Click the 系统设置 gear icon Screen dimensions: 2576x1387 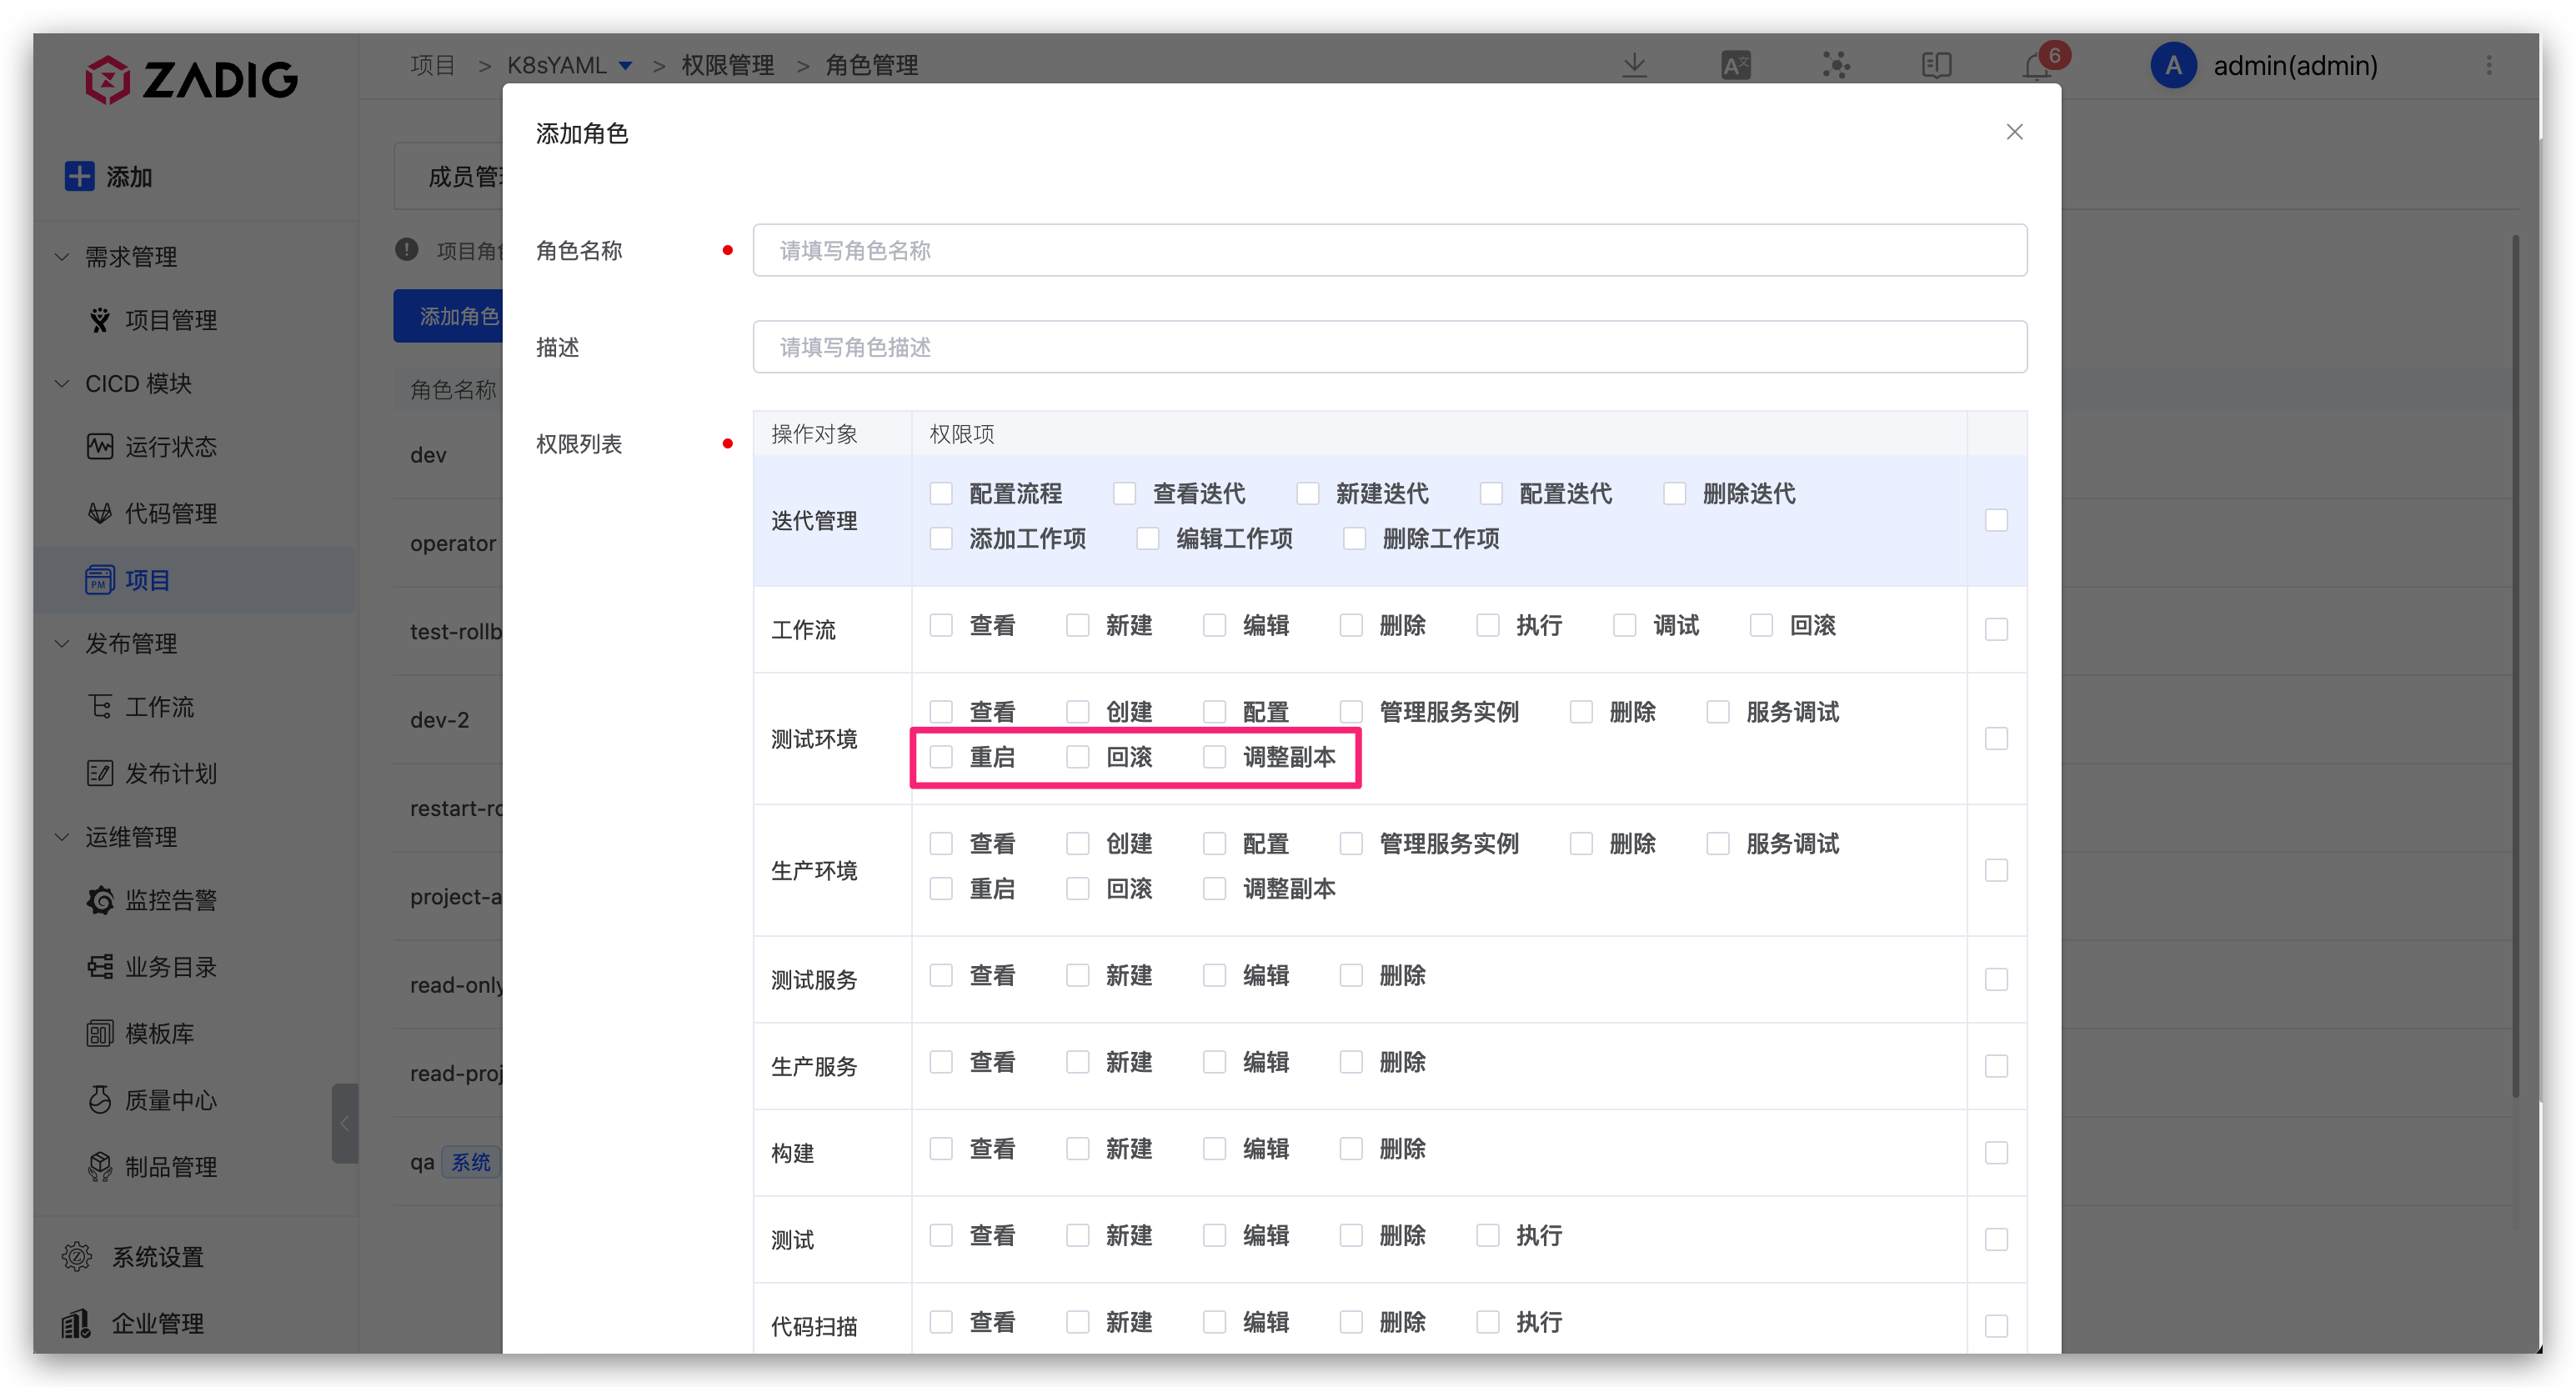click(77, 1257)
